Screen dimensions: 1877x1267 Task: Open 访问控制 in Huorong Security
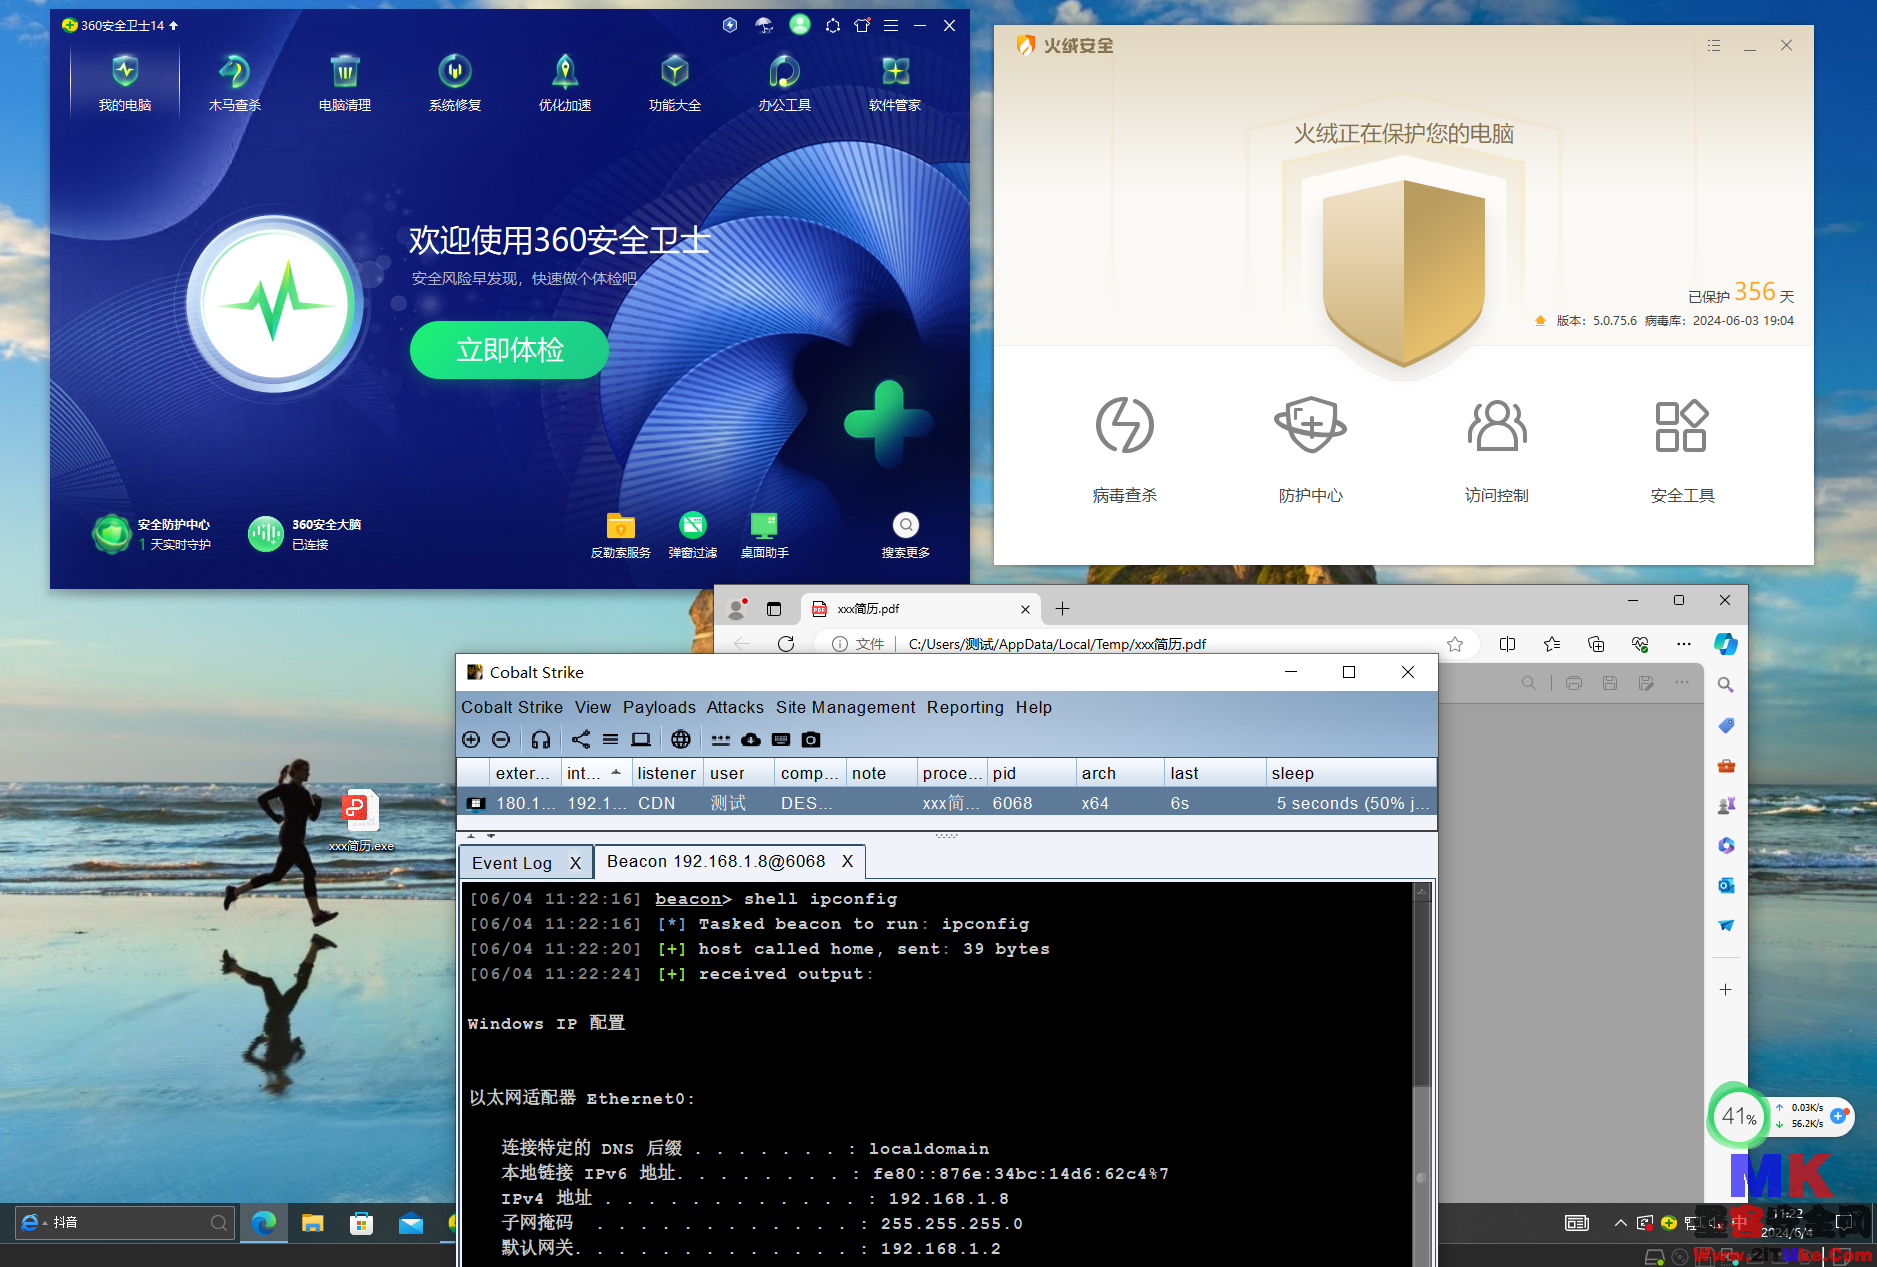[x=1497, y=450]
